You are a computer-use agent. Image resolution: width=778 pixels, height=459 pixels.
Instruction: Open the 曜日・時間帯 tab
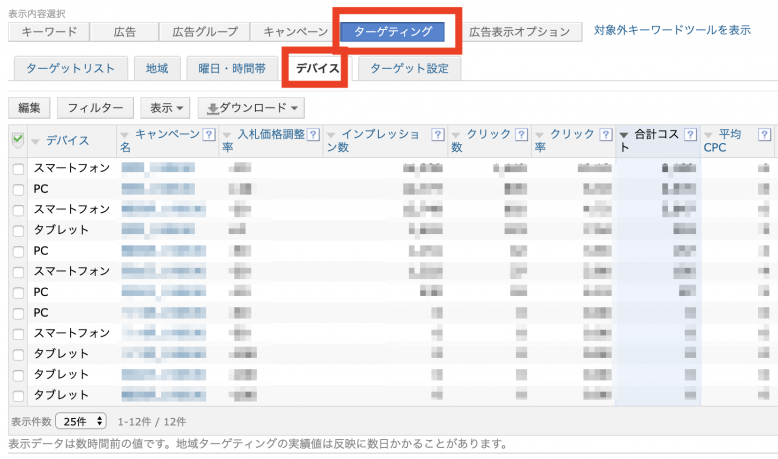231,68
